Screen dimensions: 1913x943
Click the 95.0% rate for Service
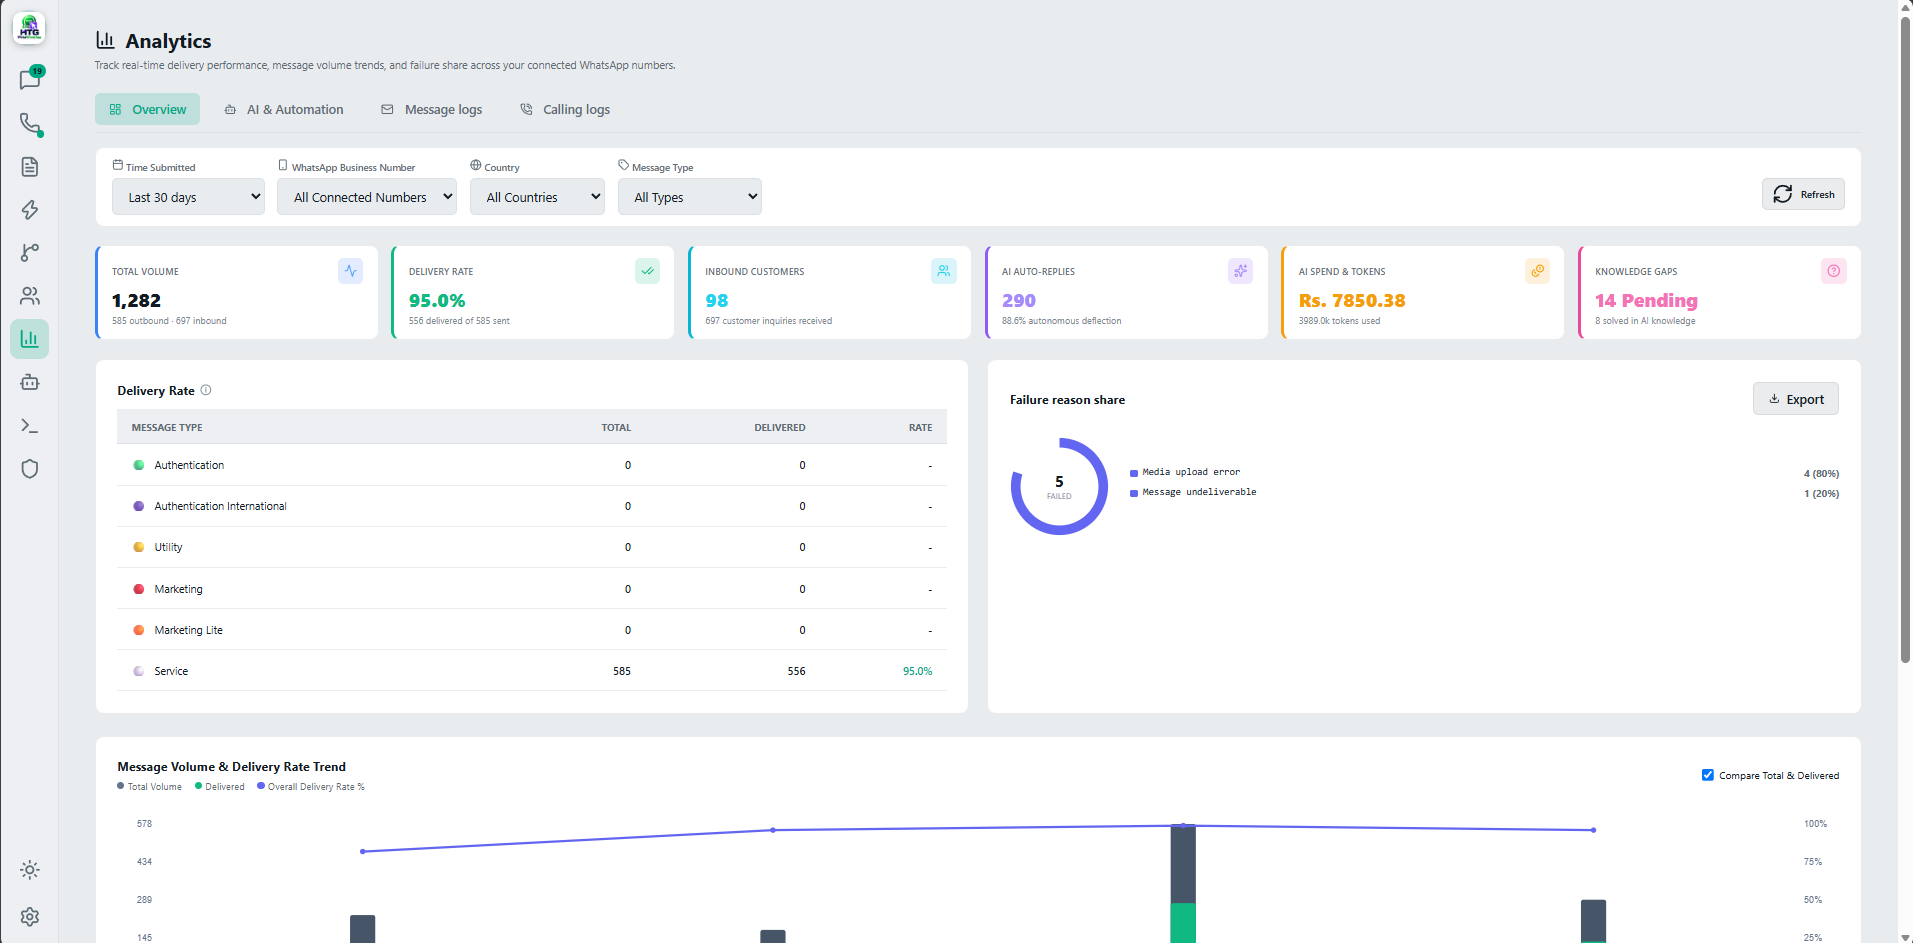pos(917,671)
